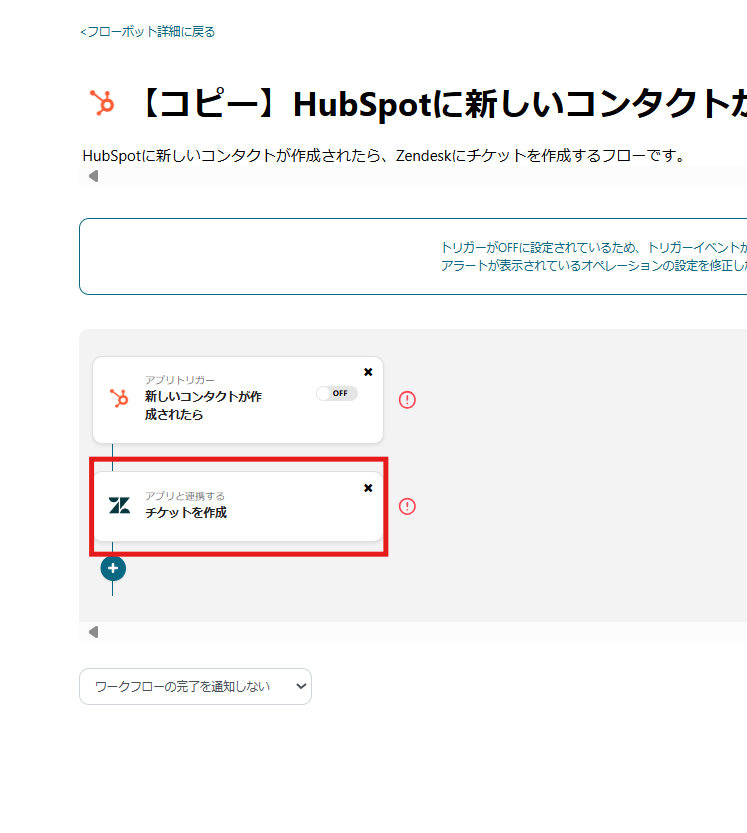The width and height of the screenshot is (747, 833).
Task: Add a new operation with plus button
Action: coord(113,568)
